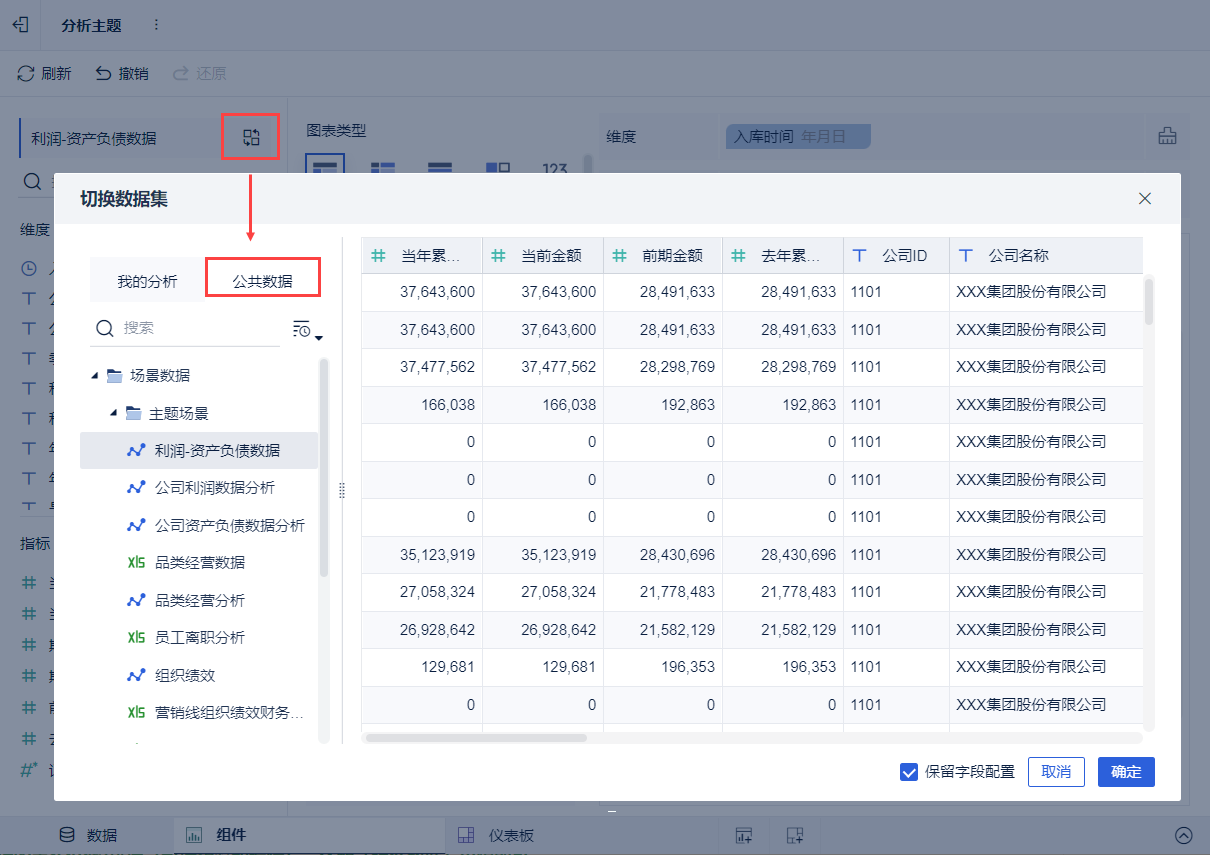Click the add dashboard icon in bottom bar
This screenshot has height=855, width=1210.
point(795,835)
